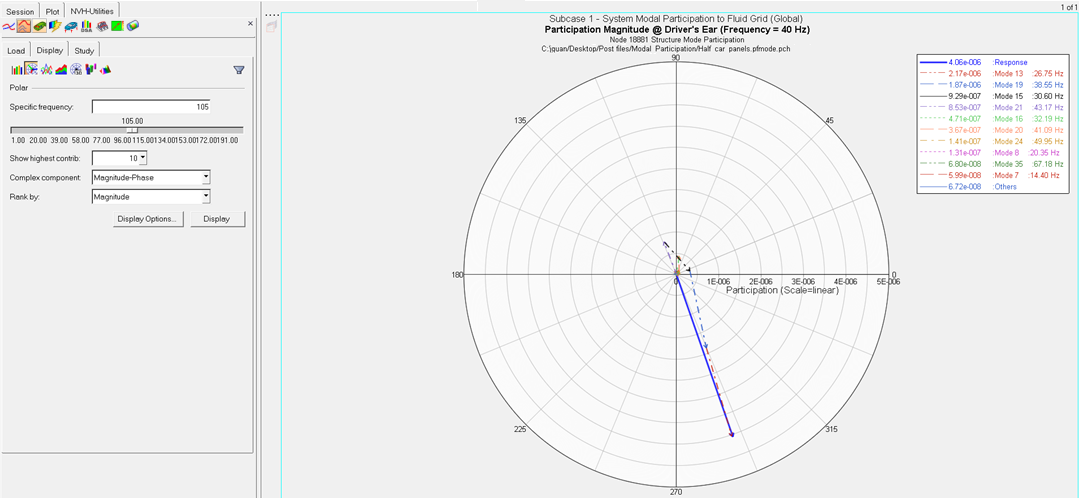Choose the 3D bar display type

(91, 69)
